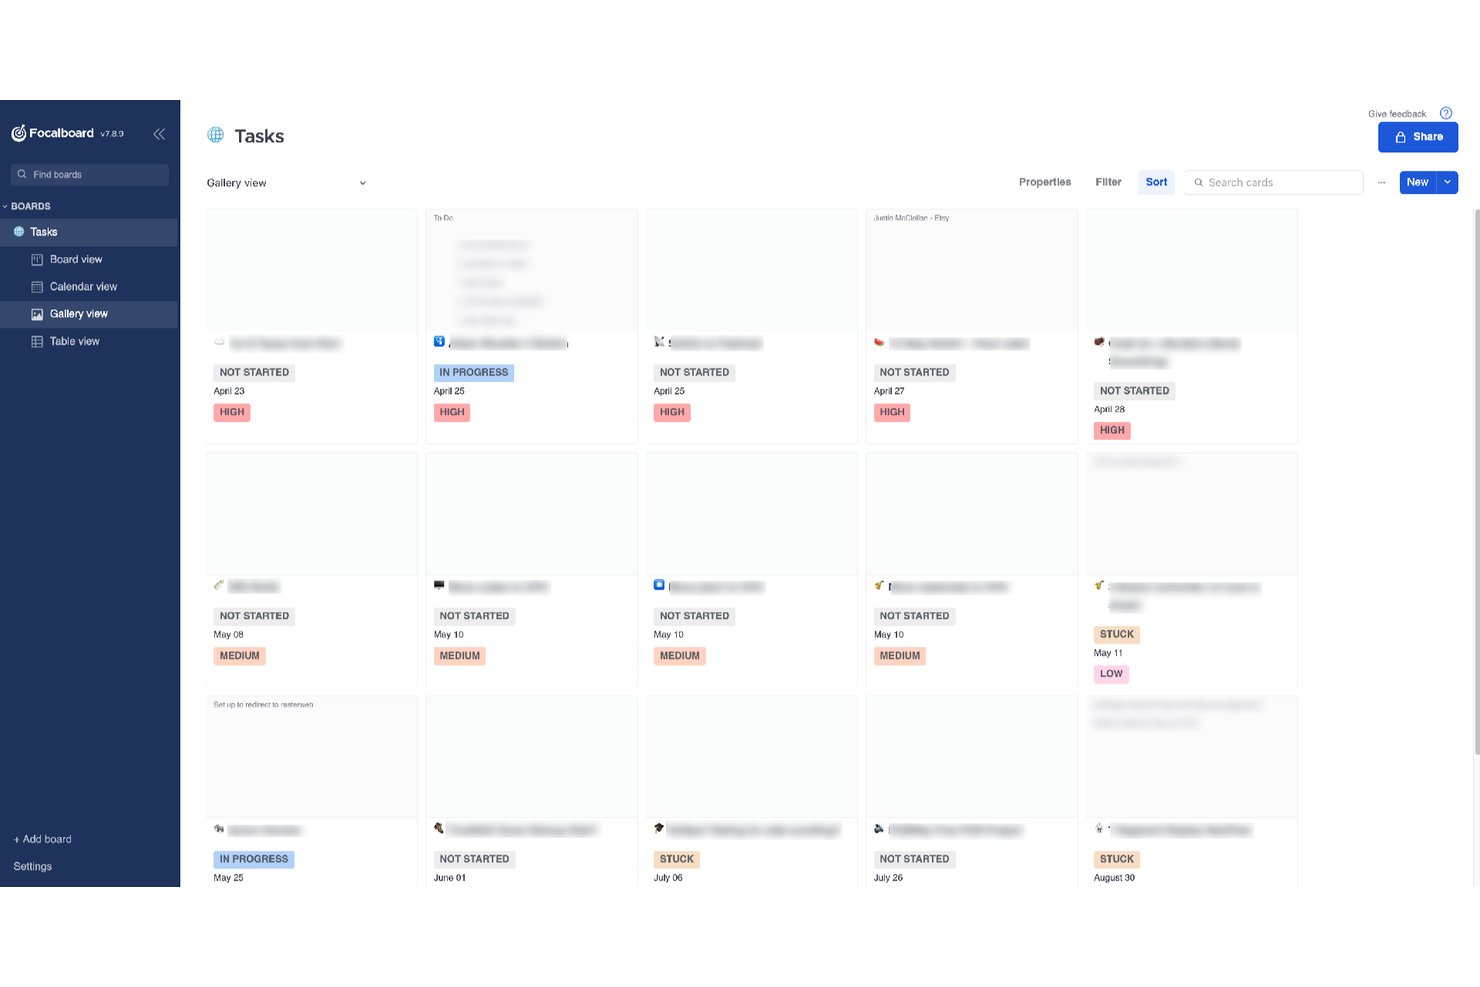This screenshot has width=1480, height=987.
Task: Click the emoji icon on the July 26 card
Action: [879, 829]
